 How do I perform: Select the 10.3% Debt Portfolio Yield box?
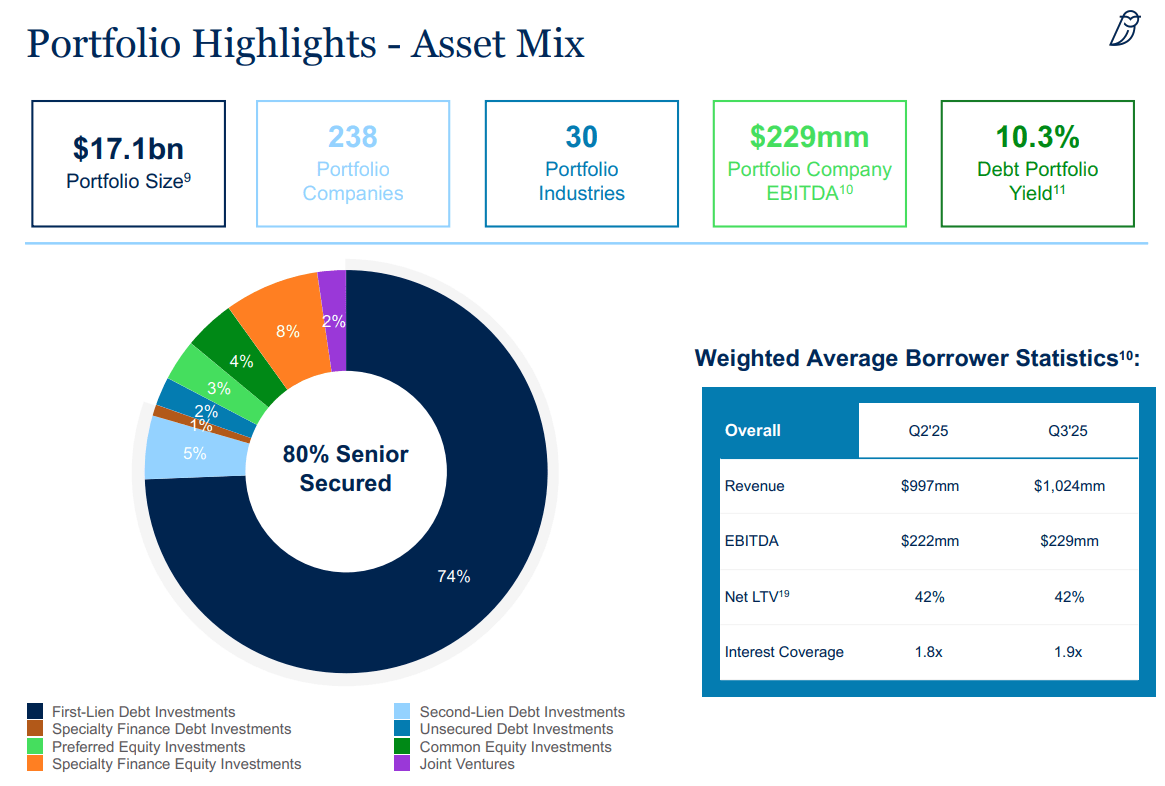point(1037,163)
